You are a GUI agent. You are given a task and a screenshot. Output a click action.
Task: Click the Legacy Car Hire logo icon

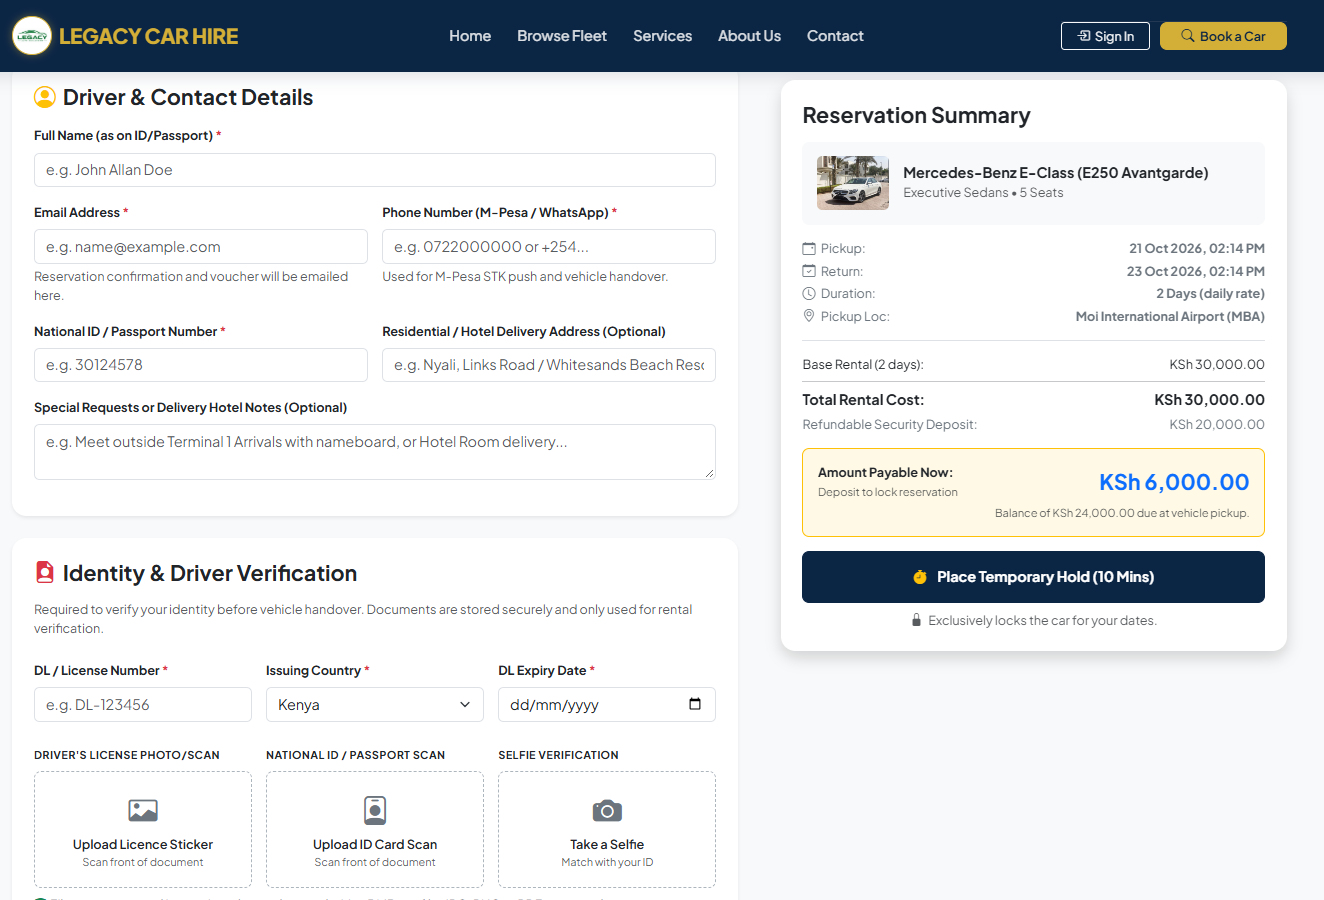pos(32,36)
